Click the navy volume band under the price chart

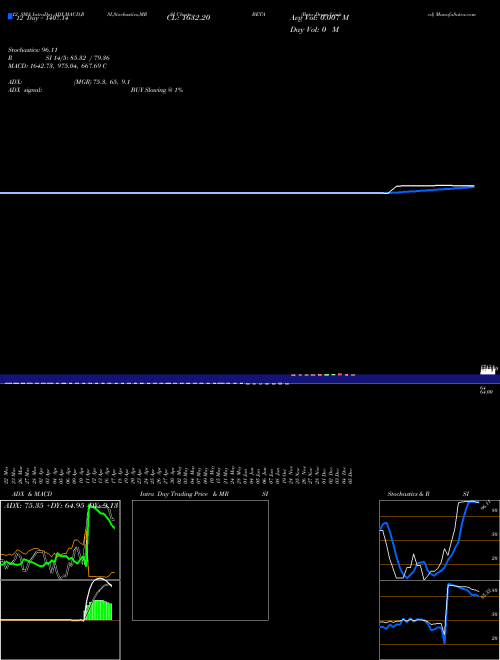(250, 379)
